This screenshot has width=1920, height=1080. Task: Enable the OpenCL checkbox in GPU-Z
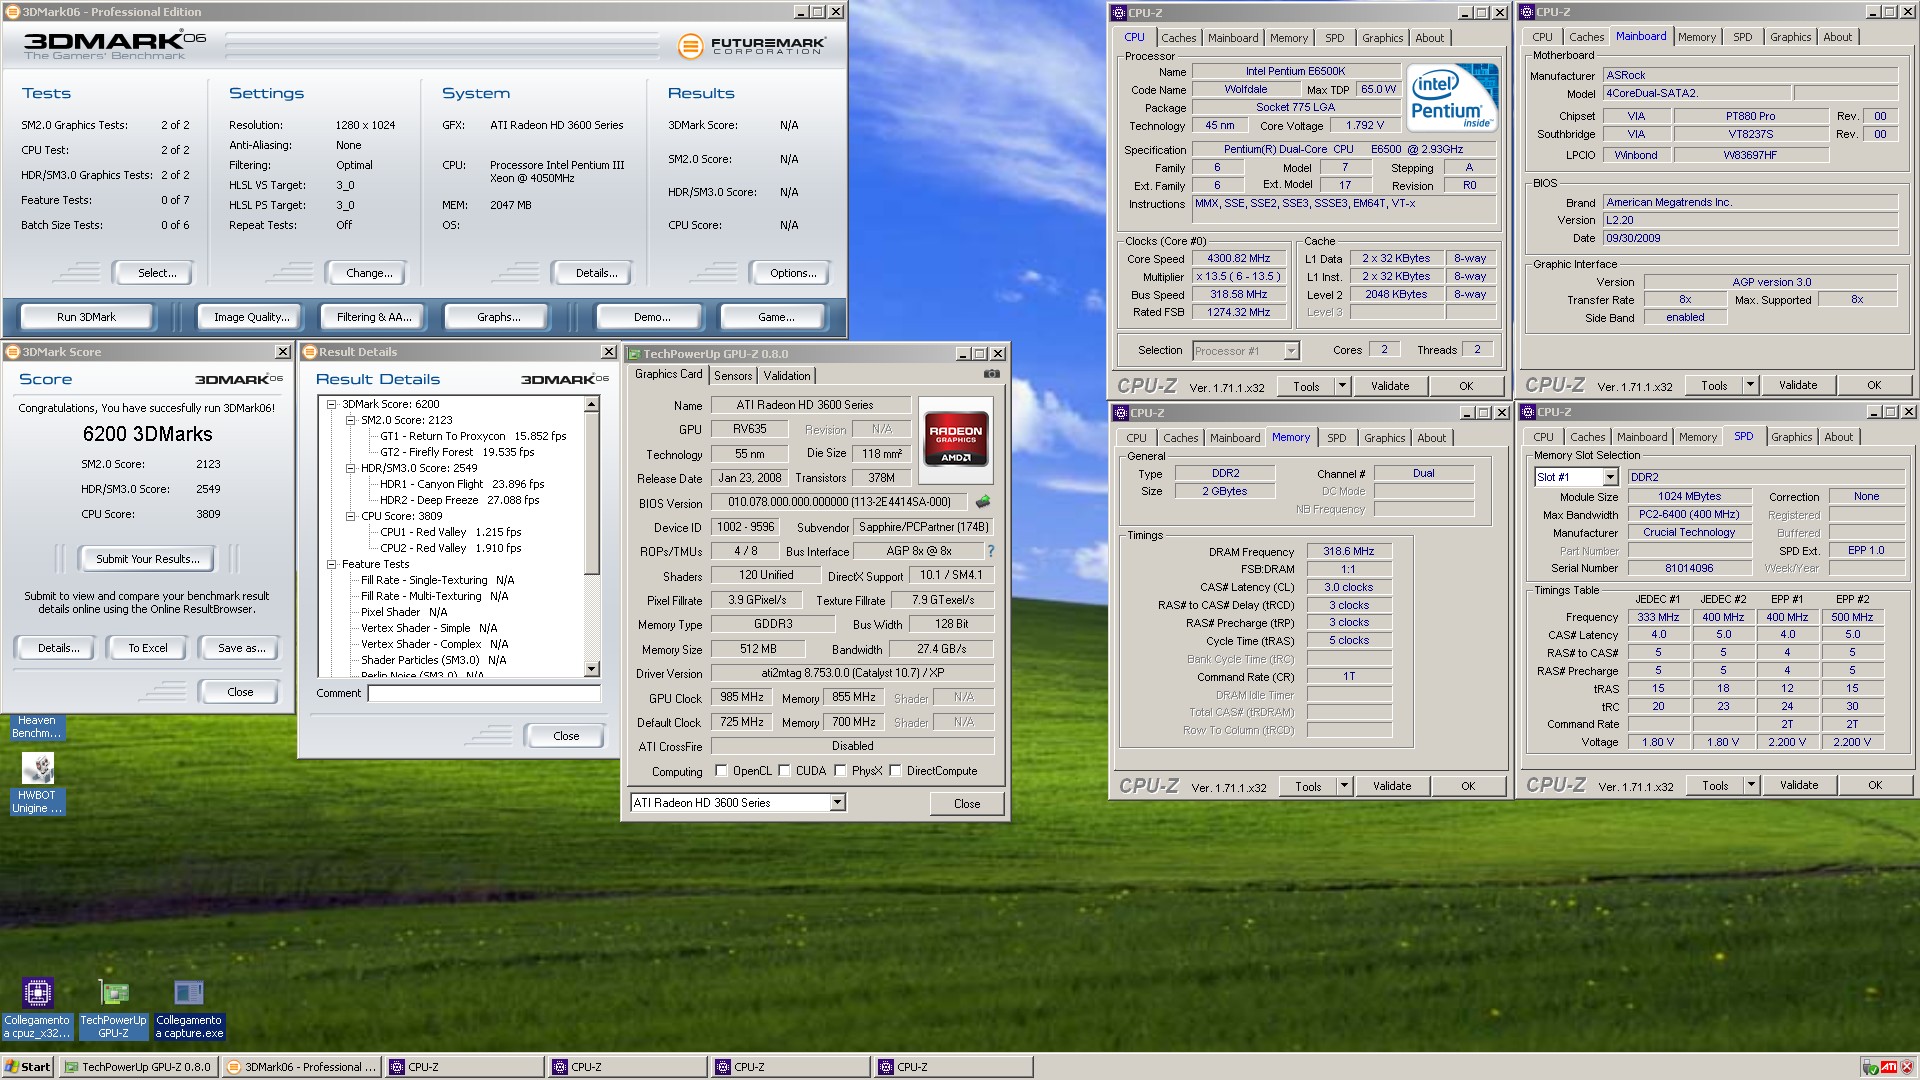point(721,771)
